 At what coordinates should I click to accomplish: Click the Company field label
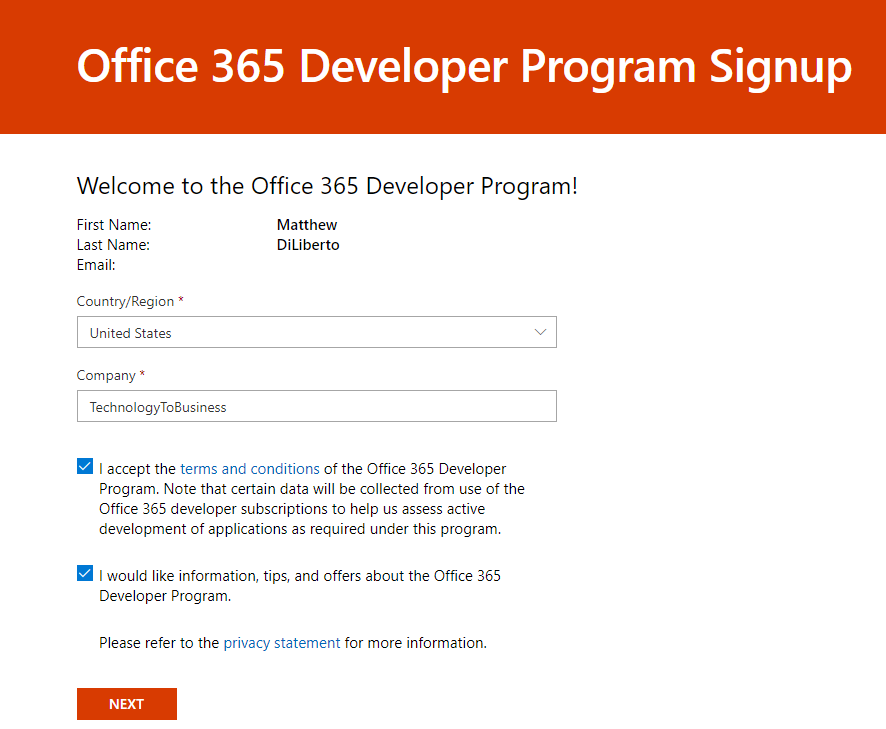111,375
